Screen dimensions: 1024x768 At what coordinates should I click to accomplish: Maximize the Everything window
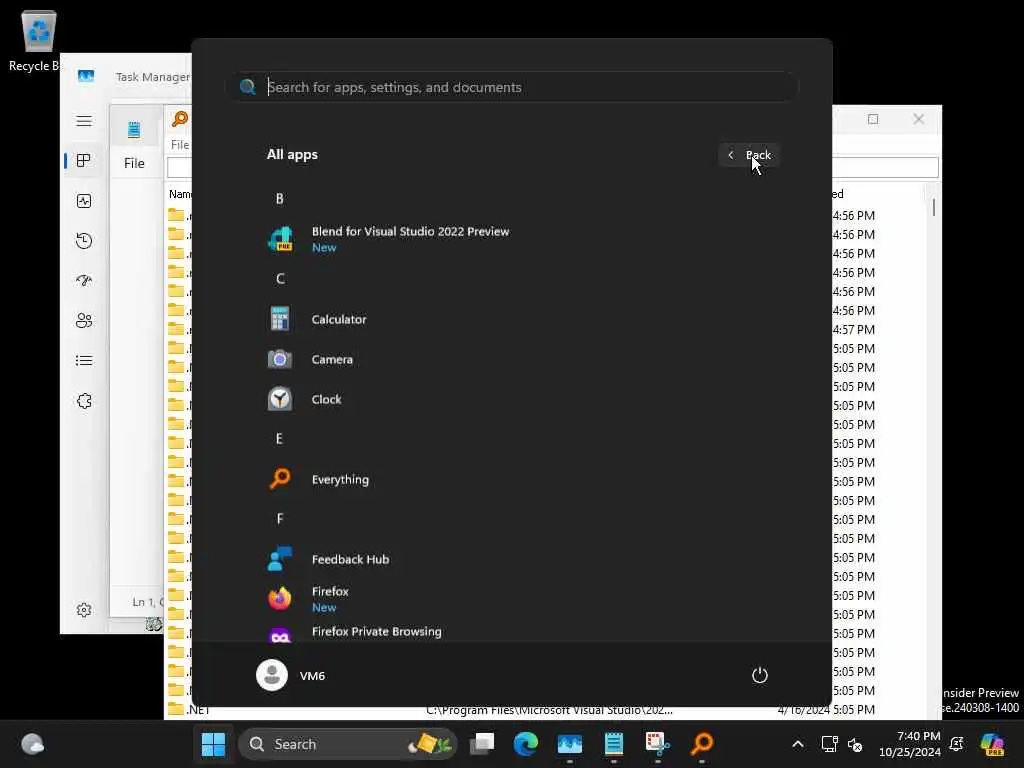[873, 119]
